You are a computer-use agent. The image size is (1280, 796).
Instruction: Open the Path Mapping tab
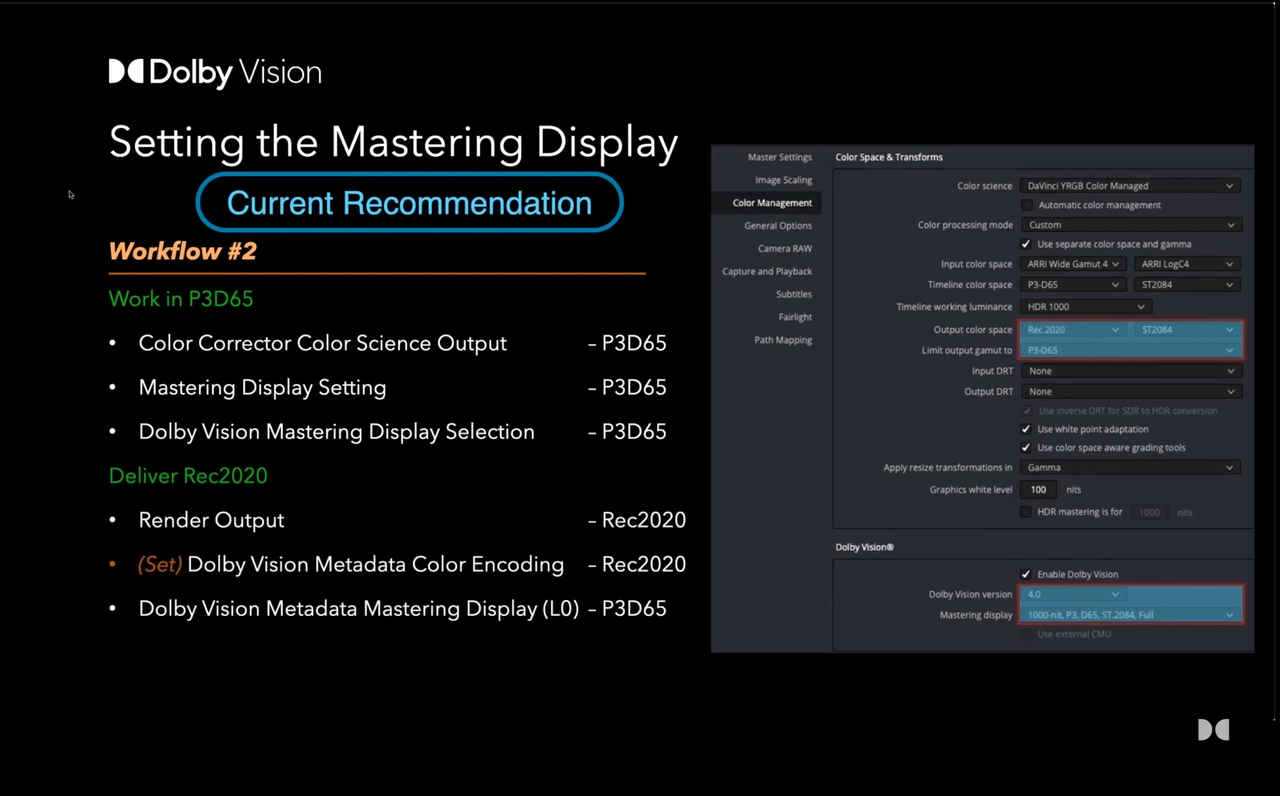tap(783, 340)
